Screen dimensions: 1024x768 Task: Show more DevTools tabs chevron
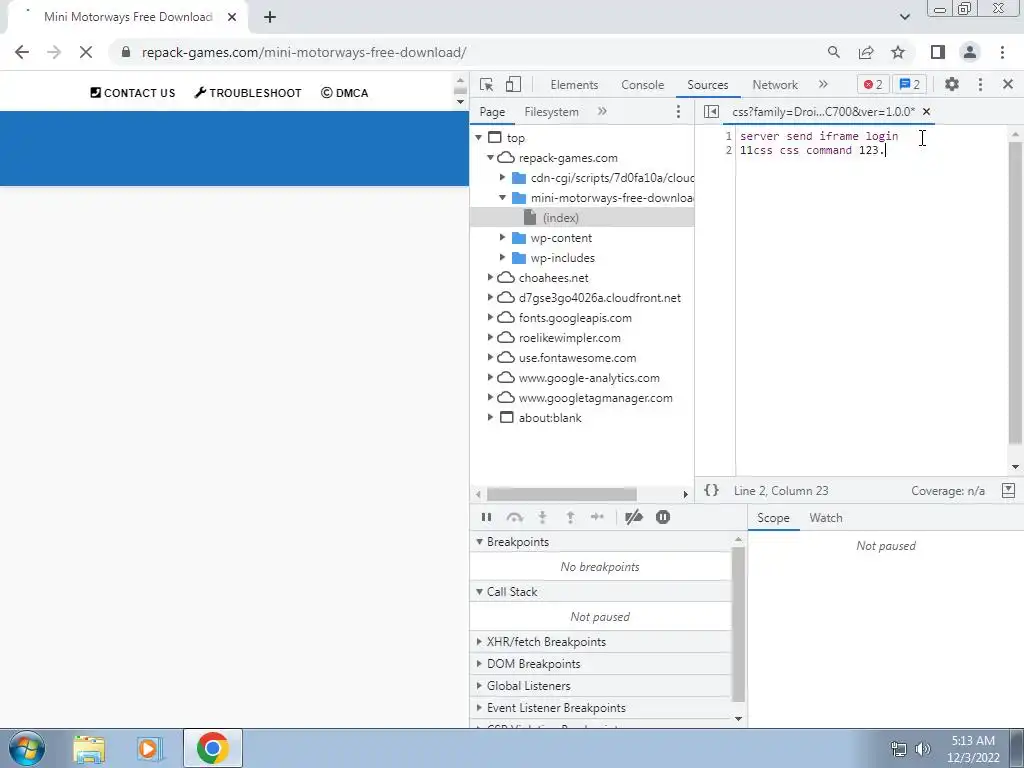[823, 84]
